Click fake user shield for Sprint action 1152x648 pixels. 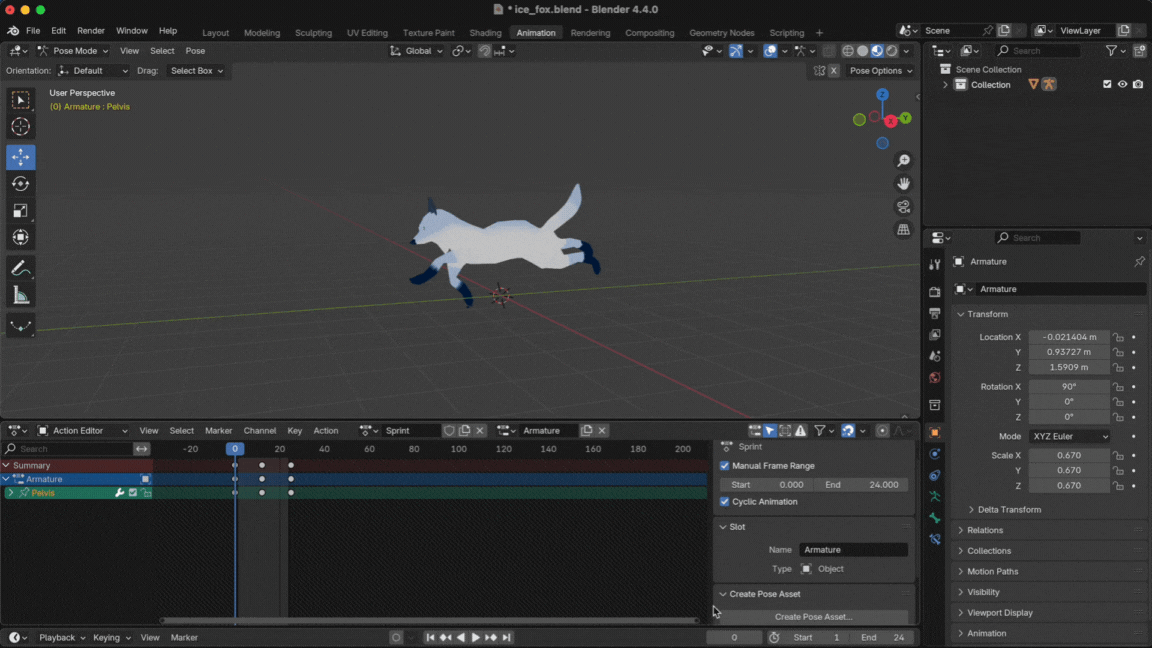449,431
